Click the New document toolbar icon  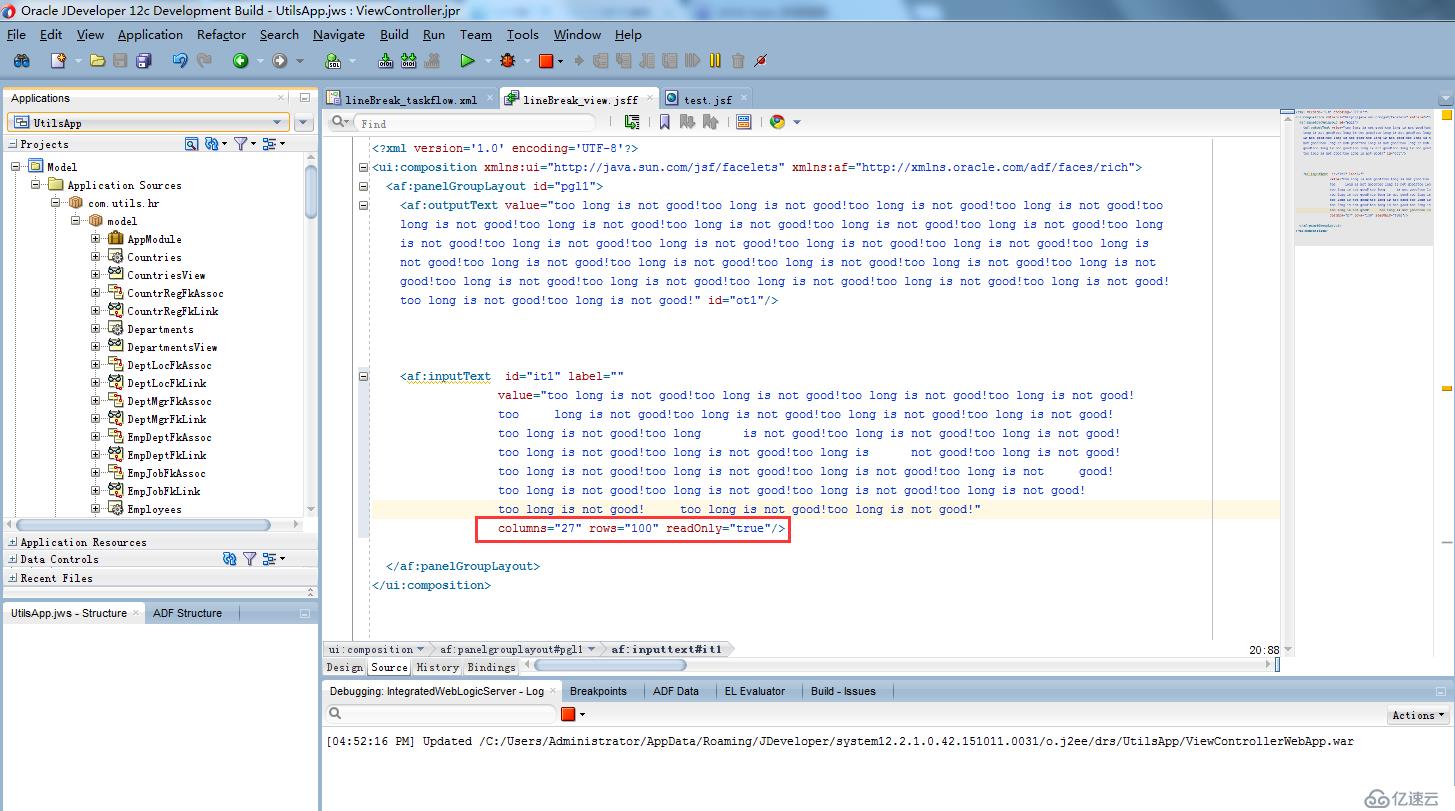pyautogui.click(x=58, y=61)
